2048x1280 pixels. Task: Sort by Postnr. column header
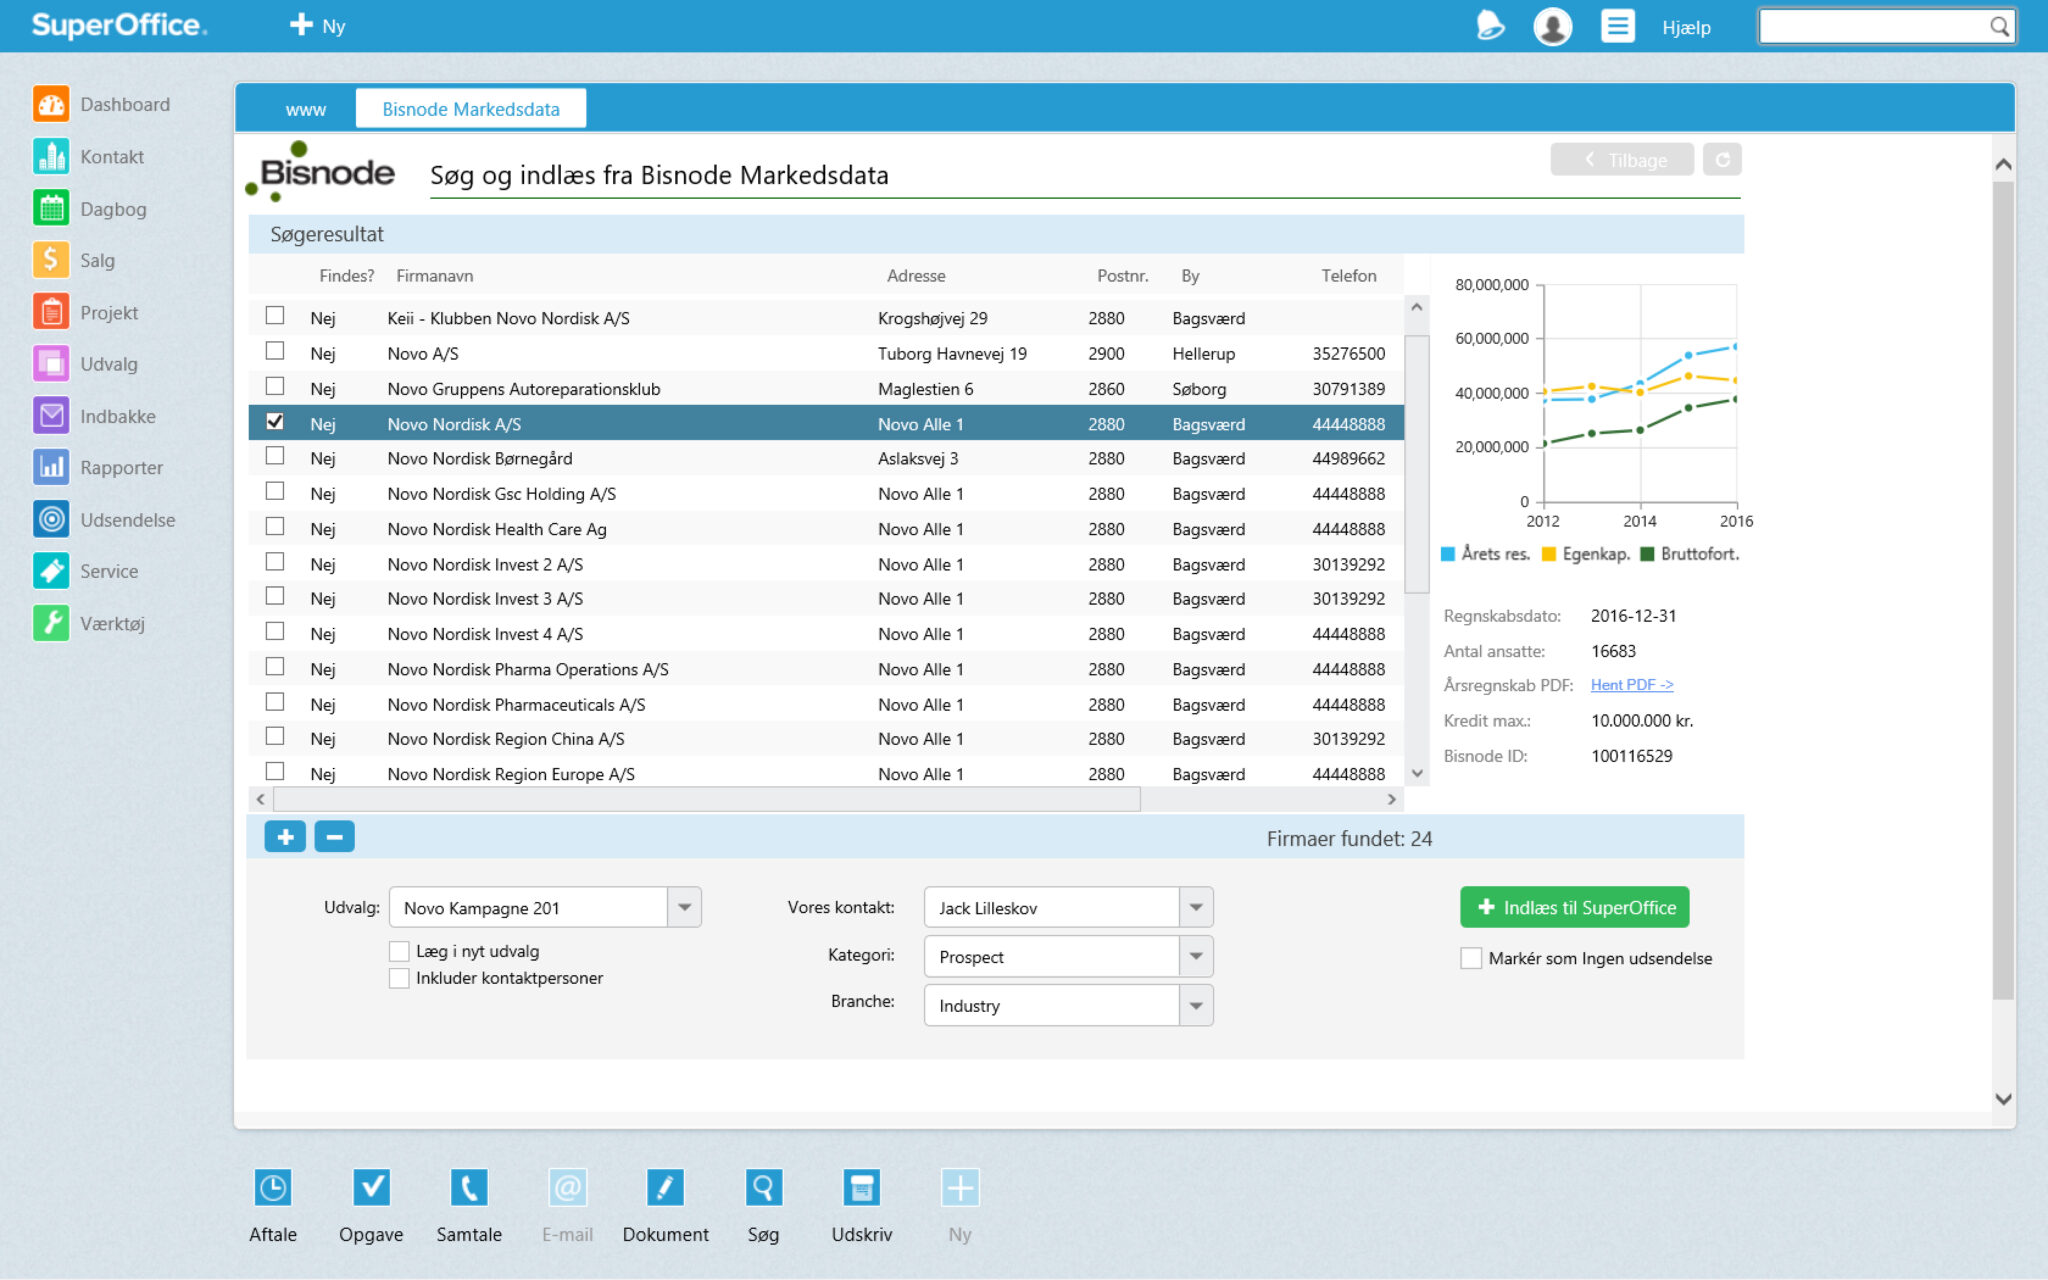coord(1122,276)
